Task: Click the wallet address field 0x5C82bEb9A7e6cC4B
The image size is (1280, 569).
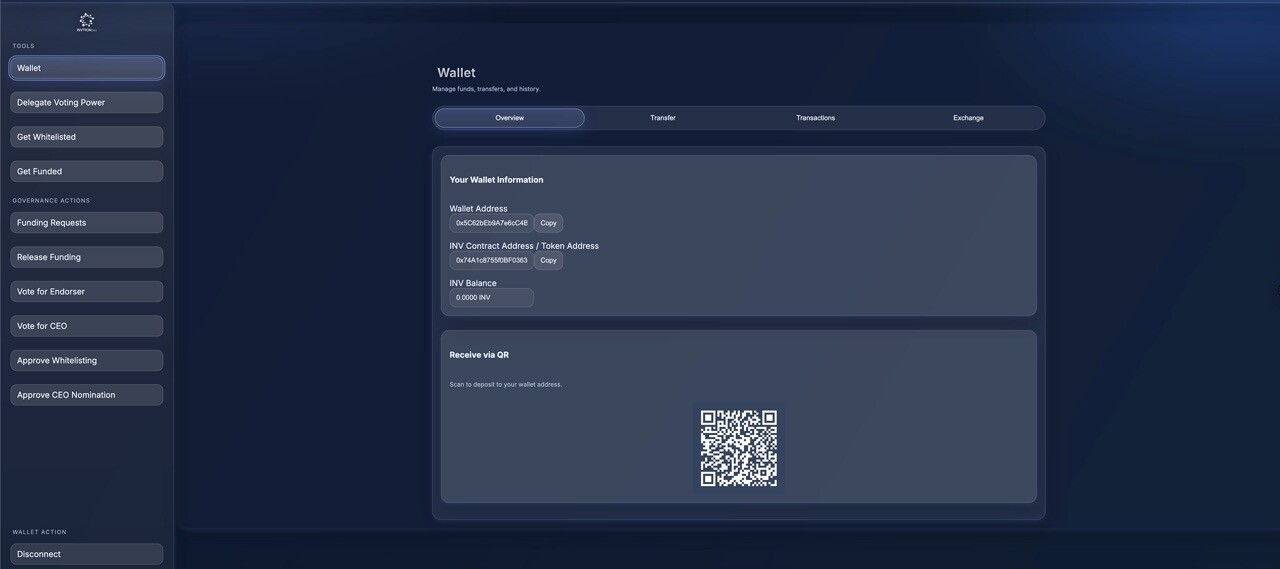Action: [x=491, y=223]
